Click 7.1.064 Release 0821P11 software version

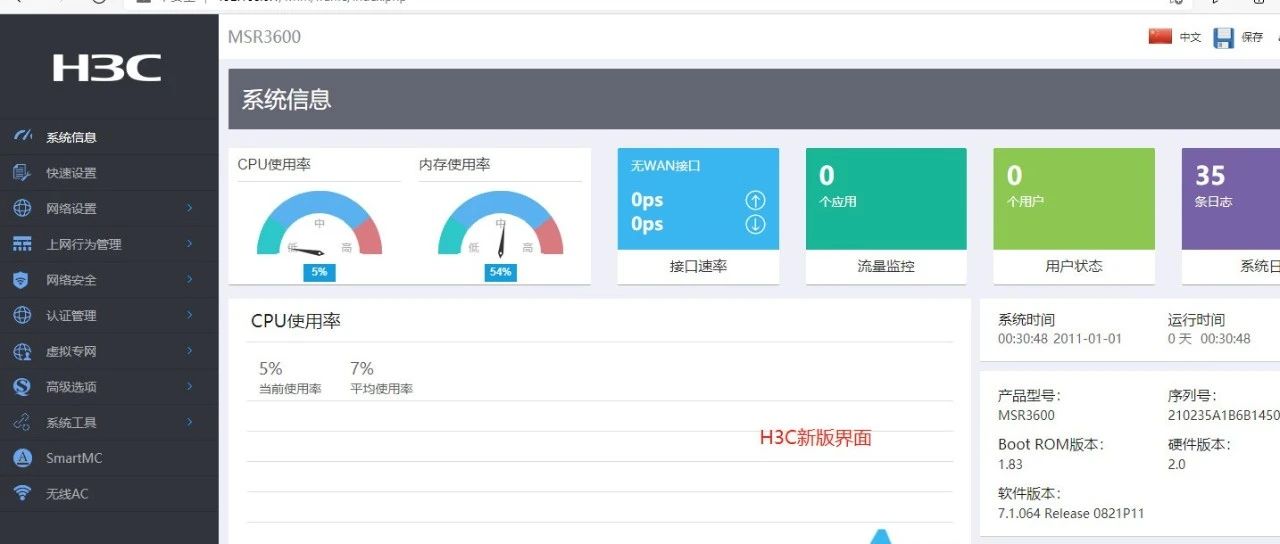pos(1071,513)
